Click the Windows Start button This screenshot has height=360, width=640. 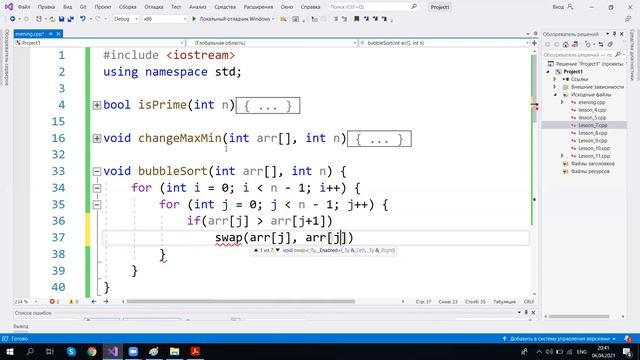(x=9, y=351)
